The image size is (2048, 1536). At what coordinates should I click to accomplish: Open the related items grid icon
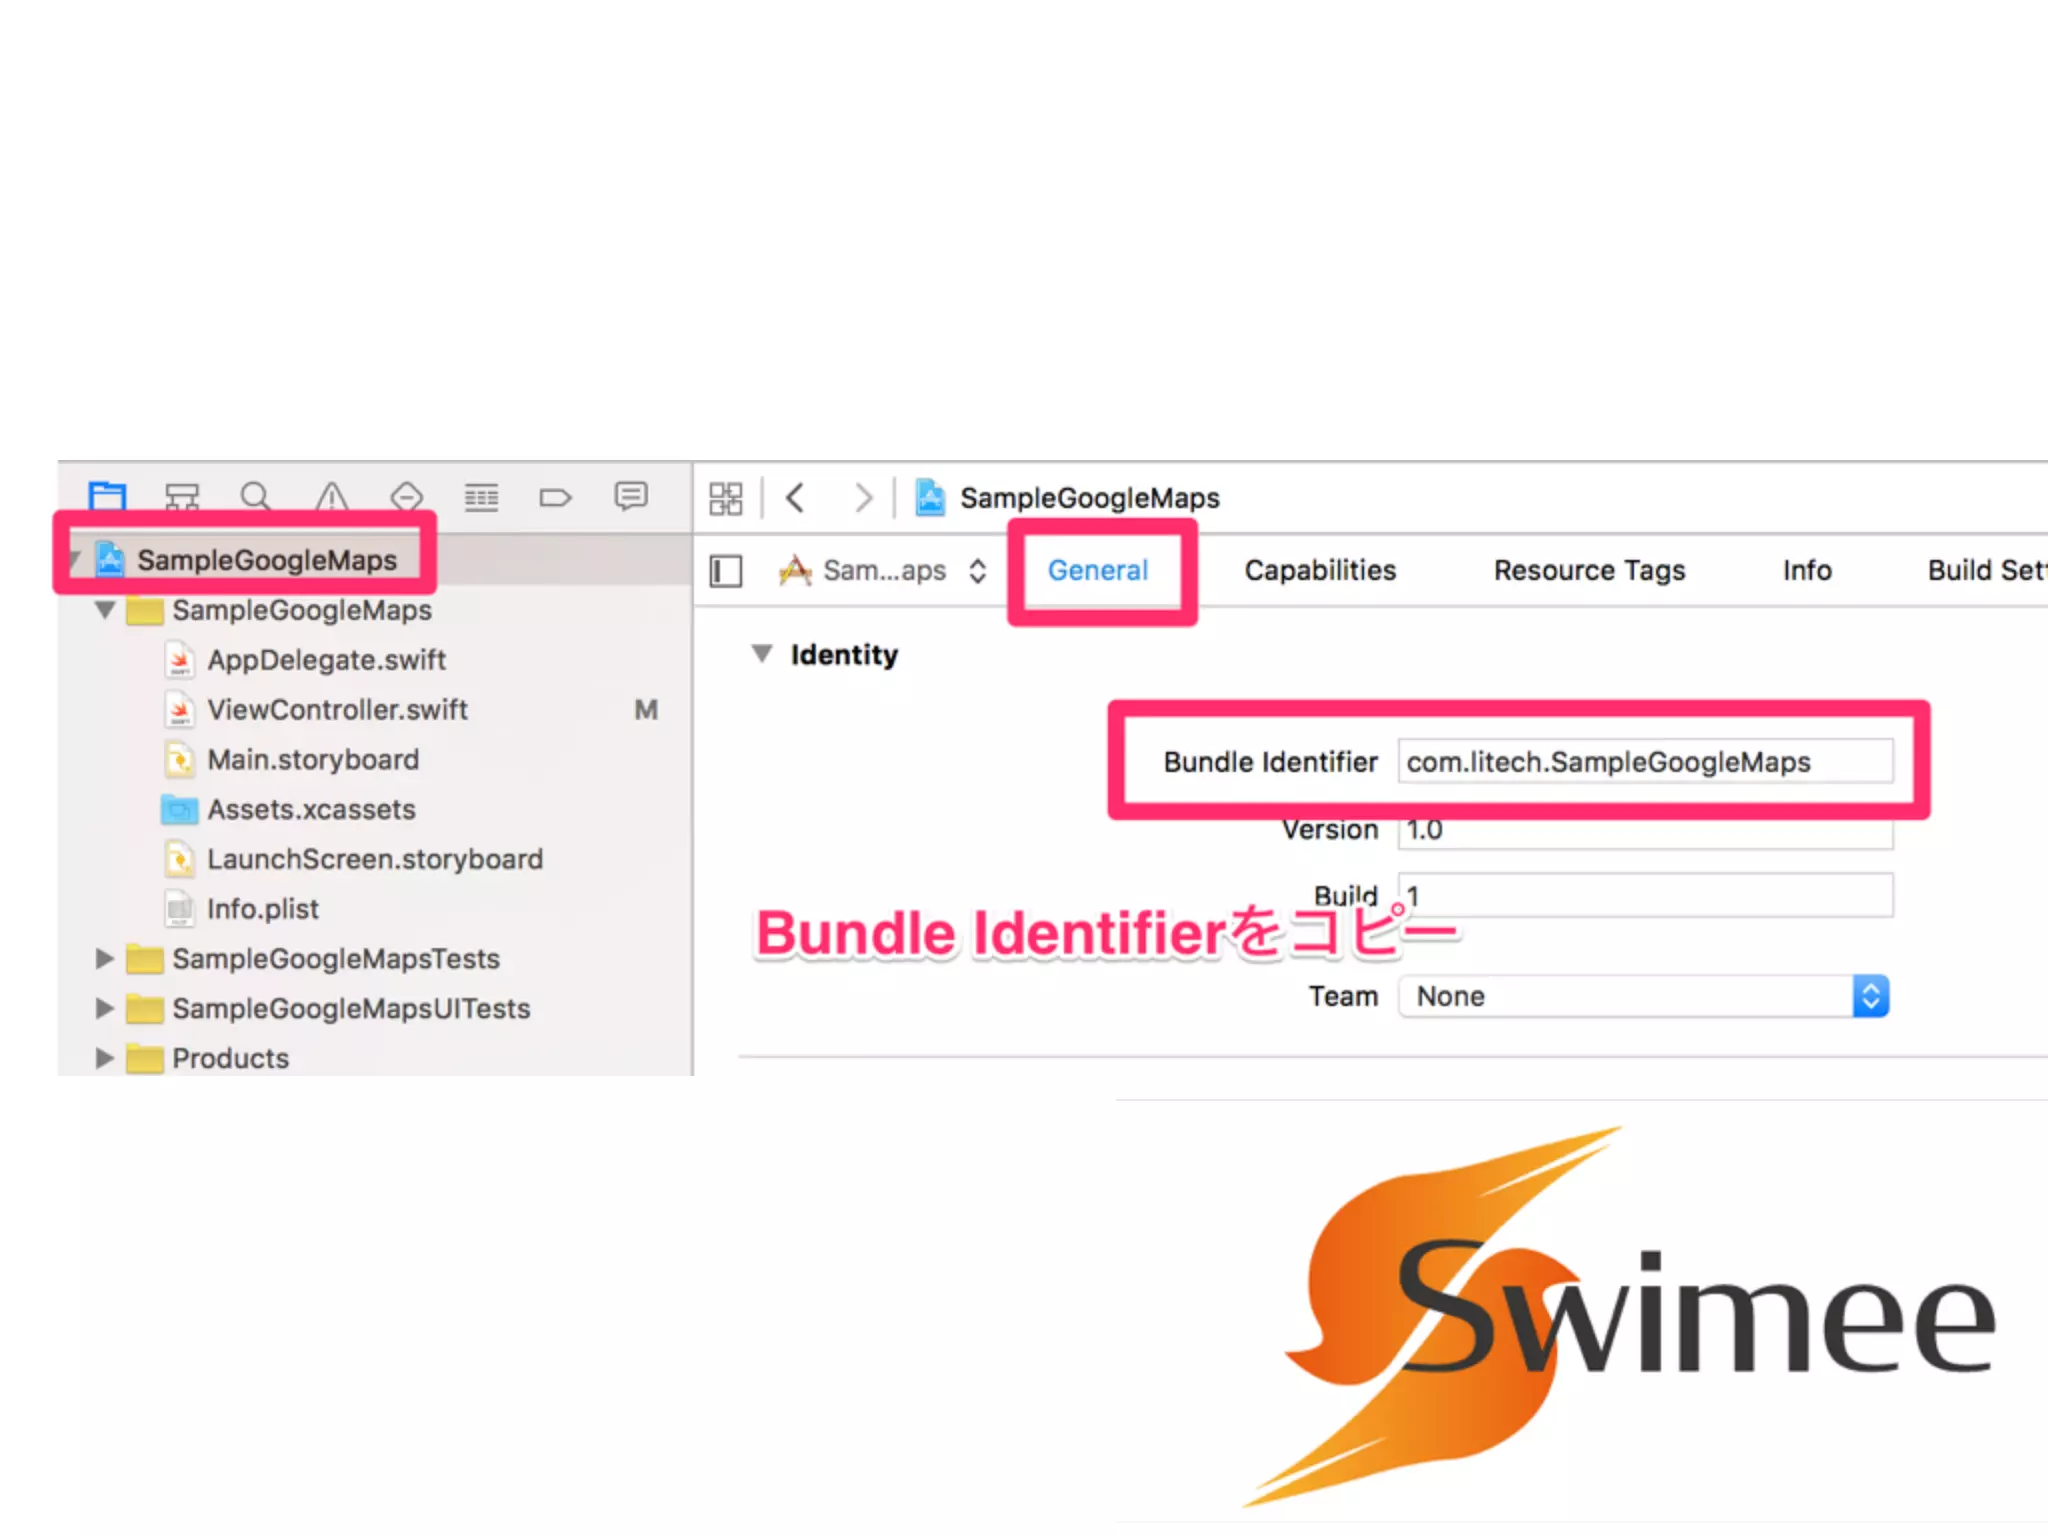click(726, 498)
